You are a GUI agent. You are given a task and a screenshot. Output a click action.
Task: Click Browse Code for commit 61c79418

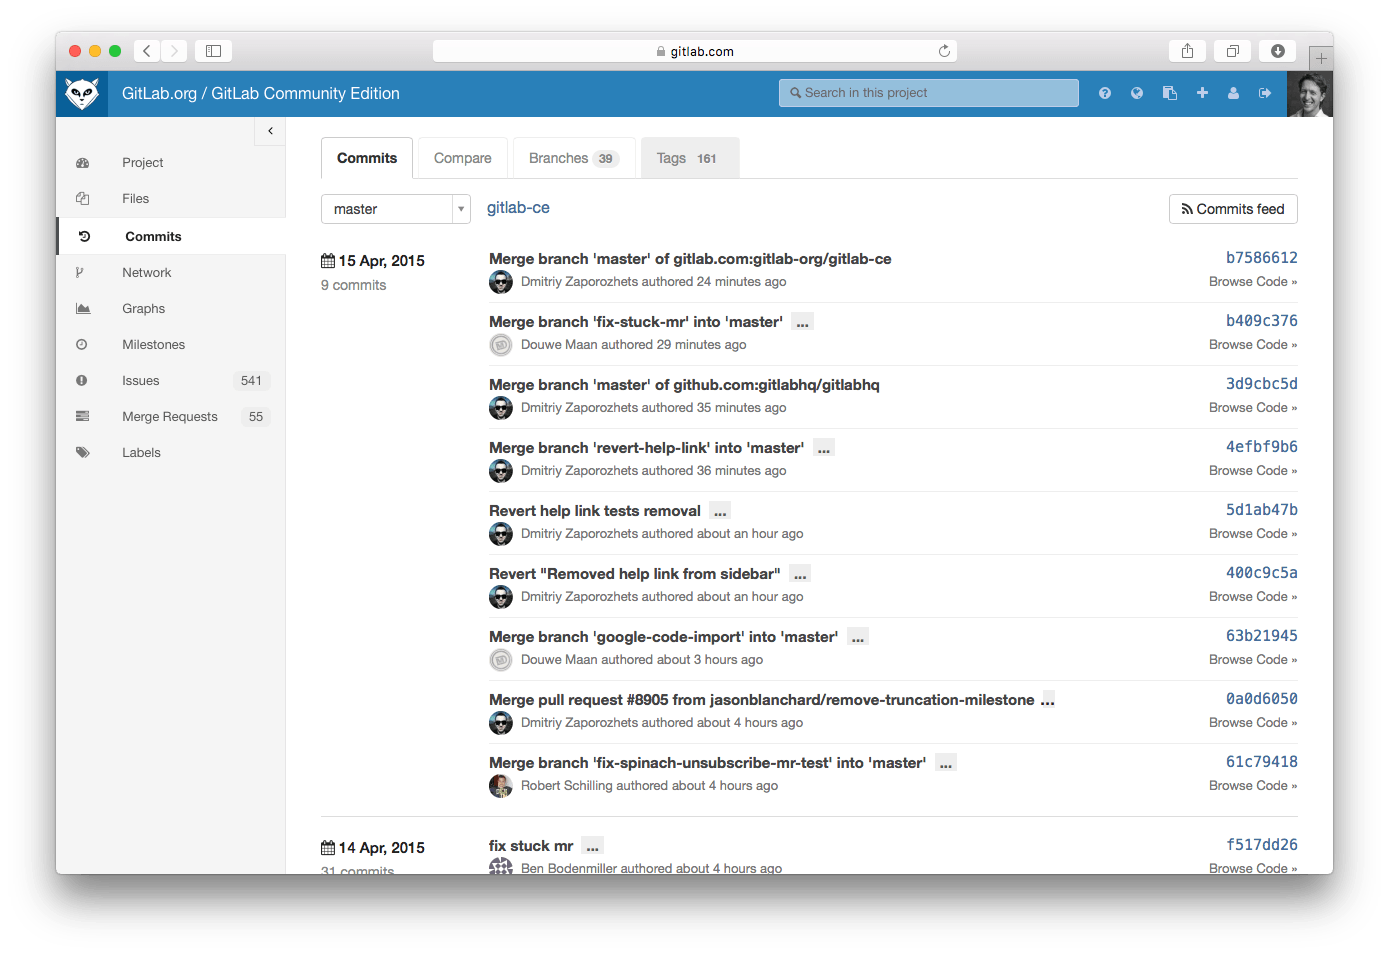(1253, 785)
